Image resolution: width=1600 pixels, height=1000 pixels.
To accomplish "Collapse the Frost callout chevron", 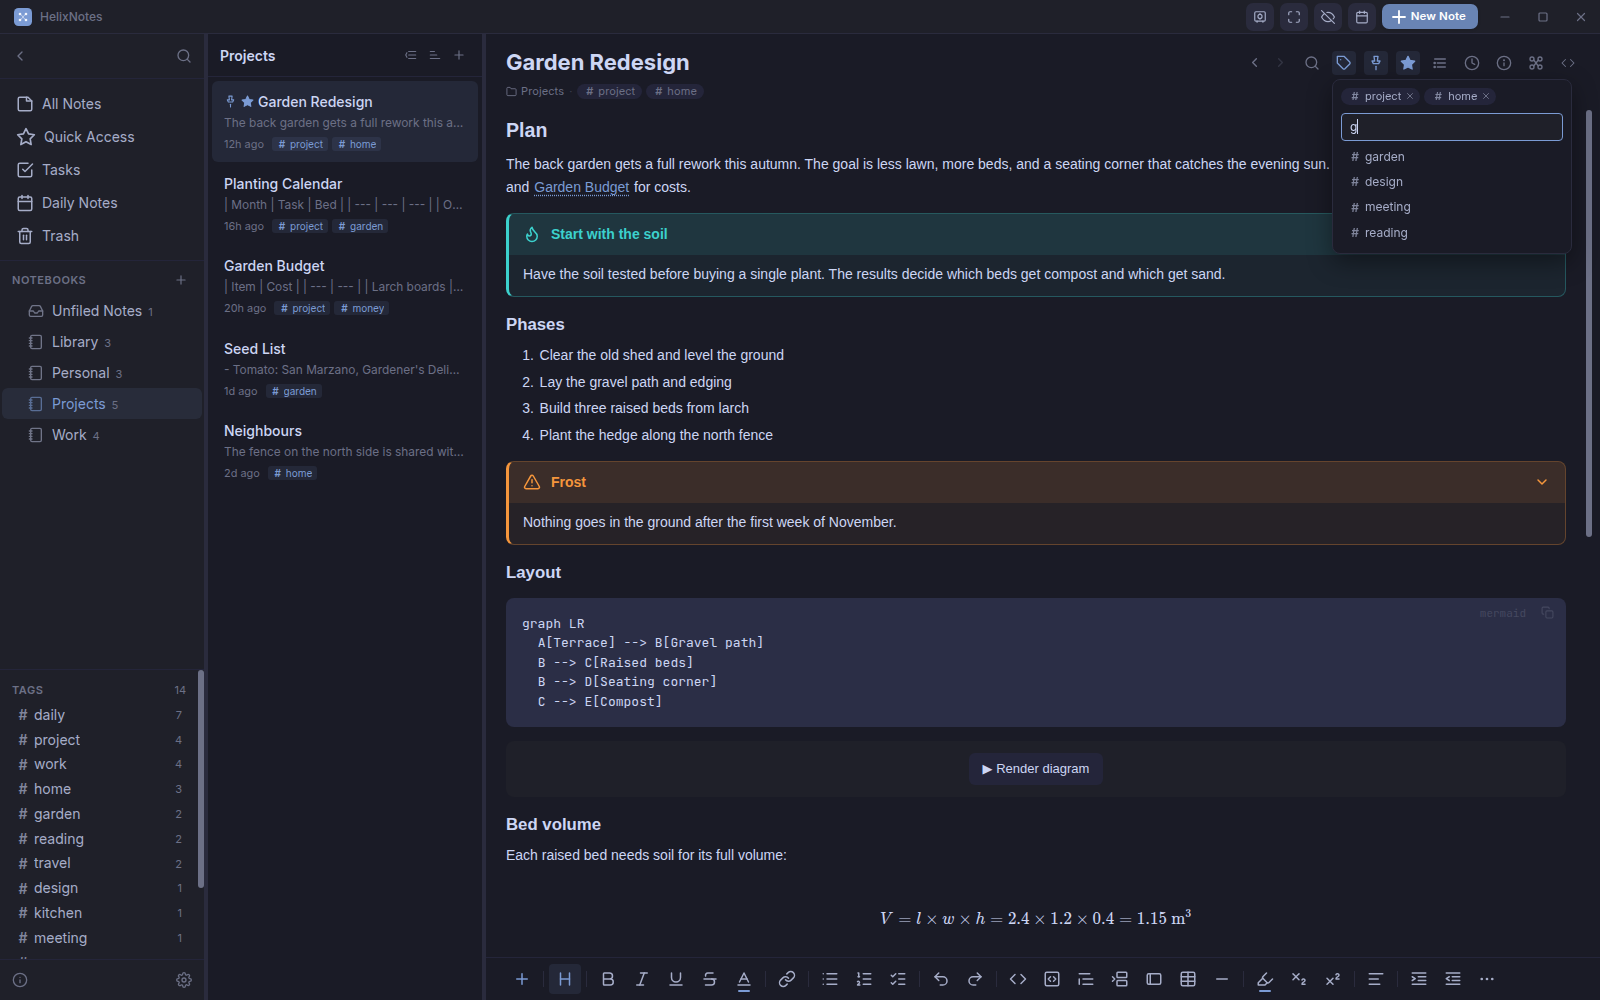I will point(1542,482).
